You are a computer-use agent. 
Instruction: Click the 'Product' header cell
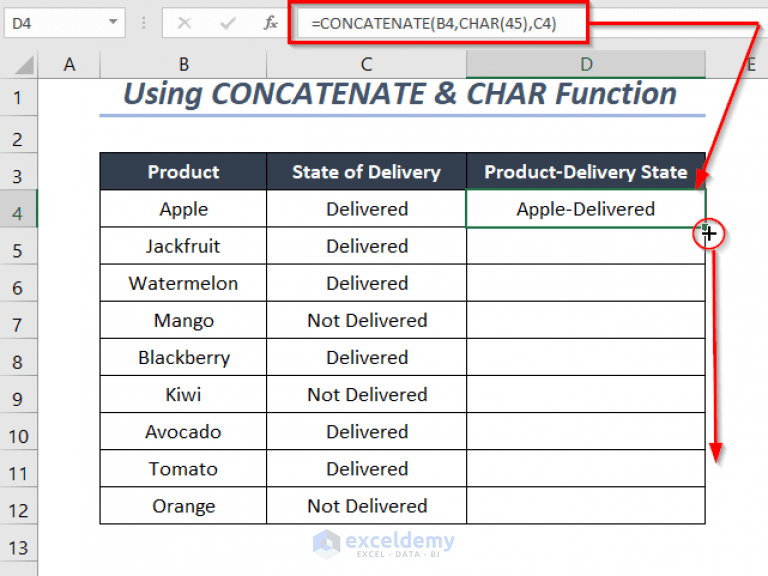pos(183,171)
